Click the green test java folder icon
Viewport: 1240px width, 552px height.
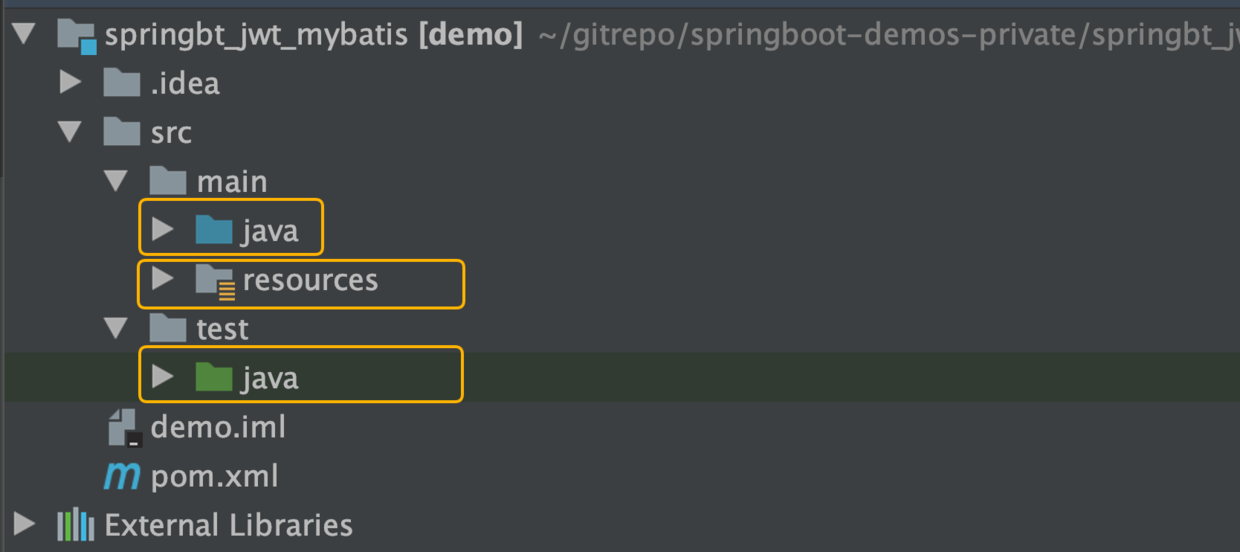pos(214,378)
